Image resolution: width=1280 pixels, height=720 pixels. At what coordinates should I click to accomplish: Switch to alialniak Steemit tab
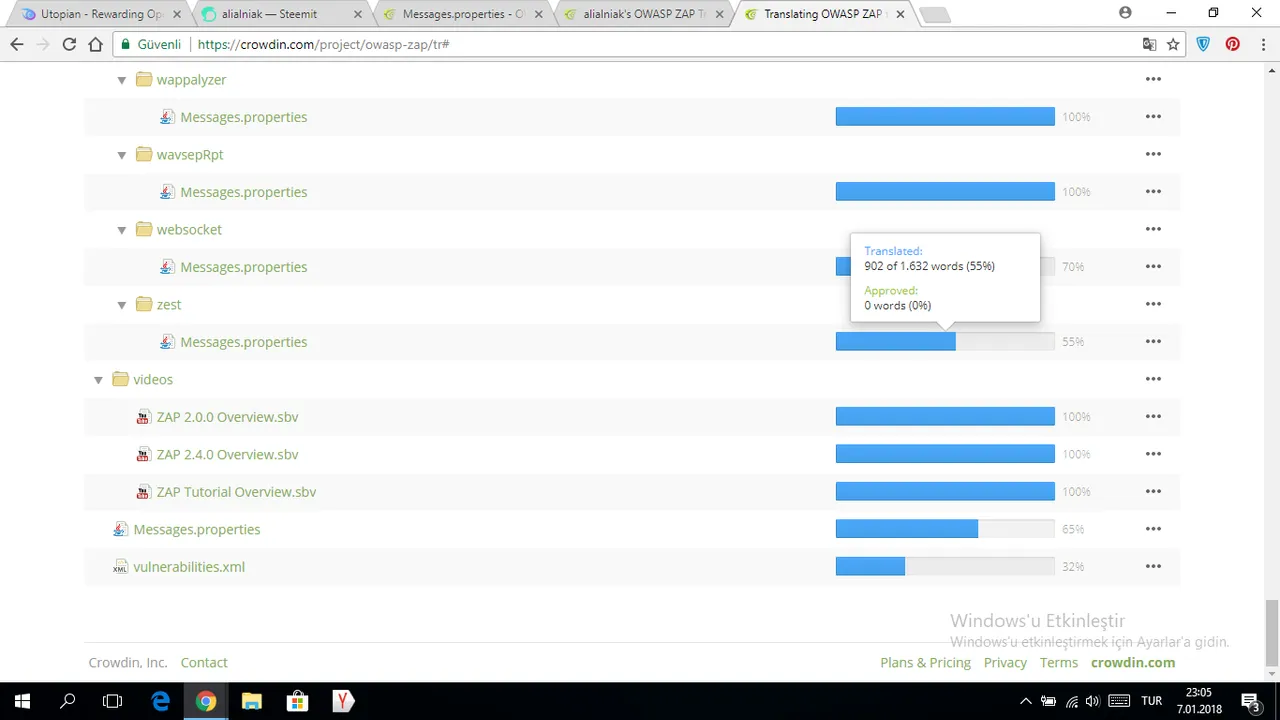(x=280, y=14)
